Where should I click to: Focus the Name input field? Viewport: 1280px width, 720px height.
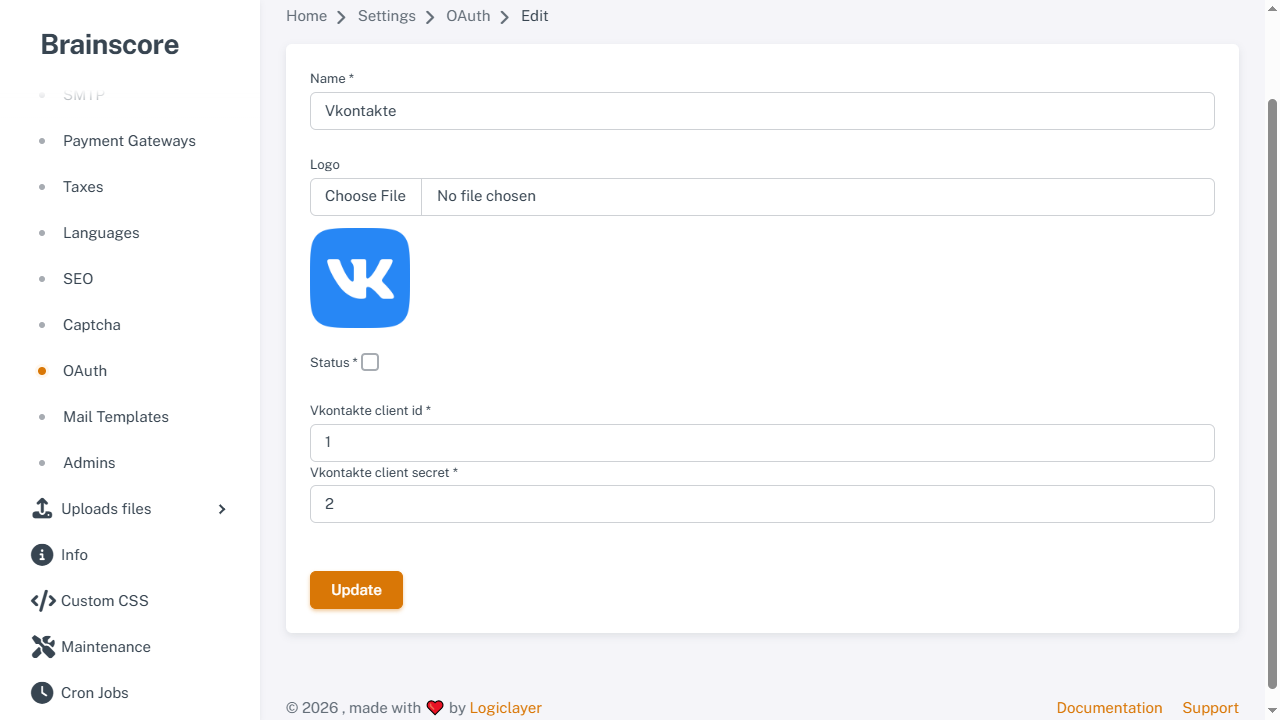click(x=762, y=111)
